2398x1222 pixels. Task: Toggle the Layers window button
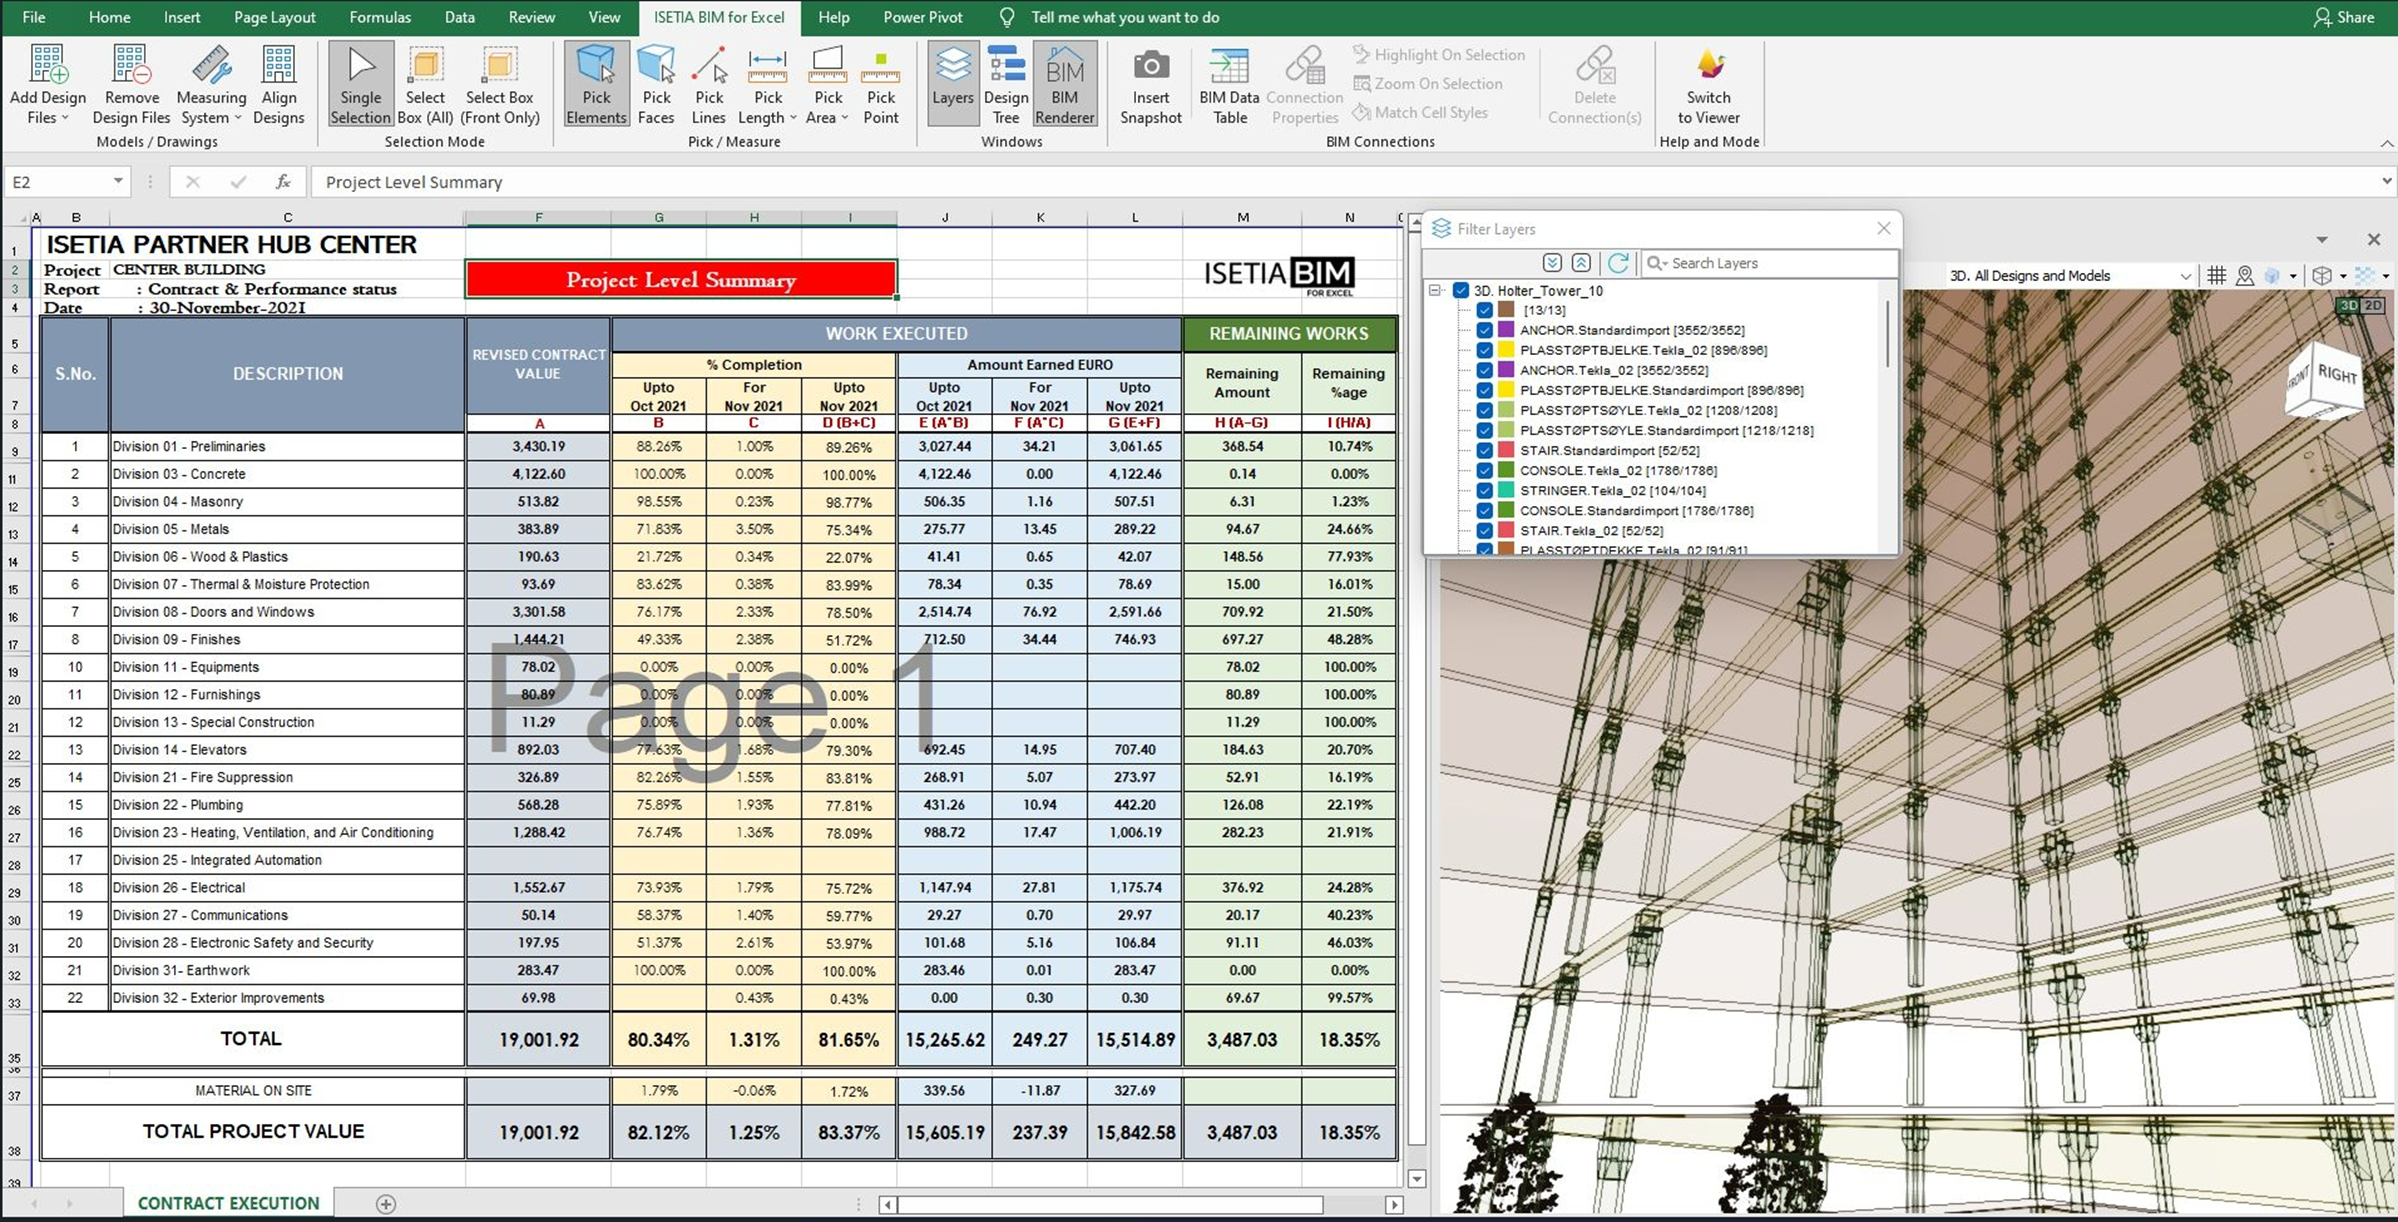pyautogui.click(x=952, y=86)
